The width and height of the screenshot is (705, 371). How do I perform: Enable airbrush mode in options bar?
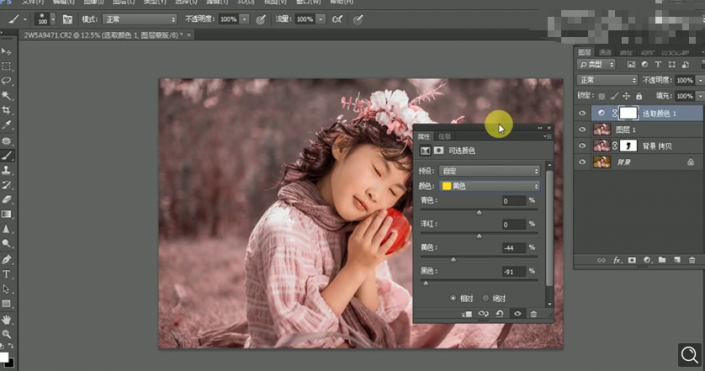point(337,19)
